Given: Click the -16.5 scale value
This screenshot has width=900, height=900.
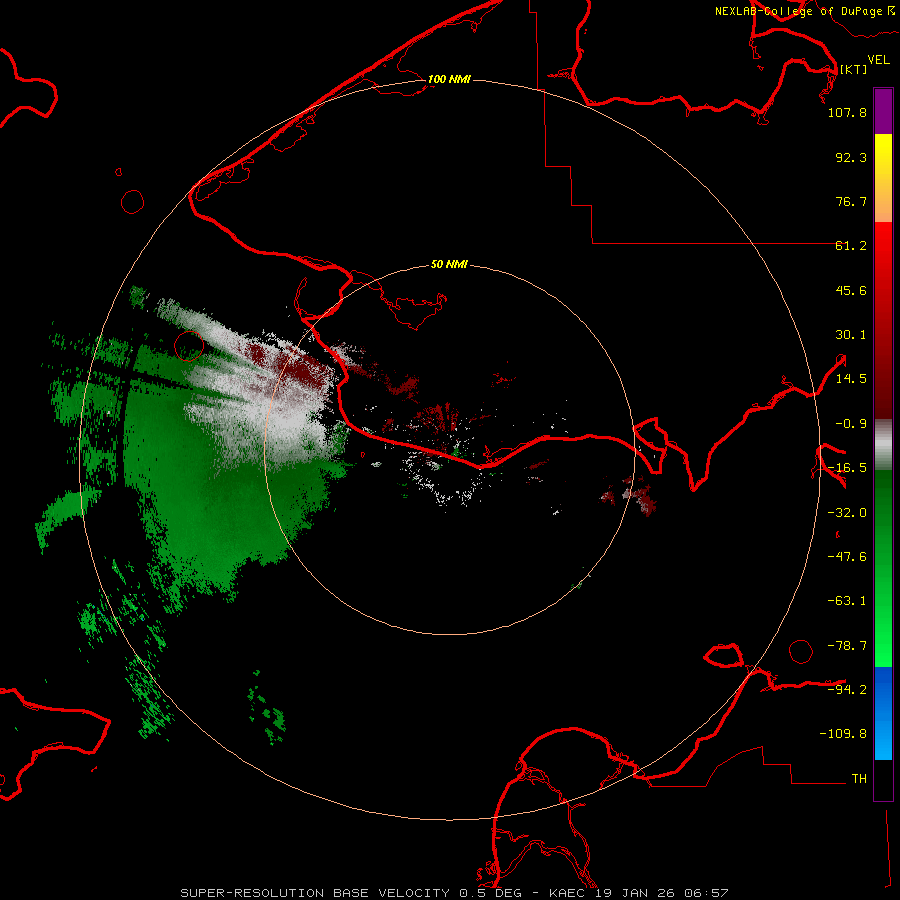Looking at the screenshot, I should click(x=847, y=468).
